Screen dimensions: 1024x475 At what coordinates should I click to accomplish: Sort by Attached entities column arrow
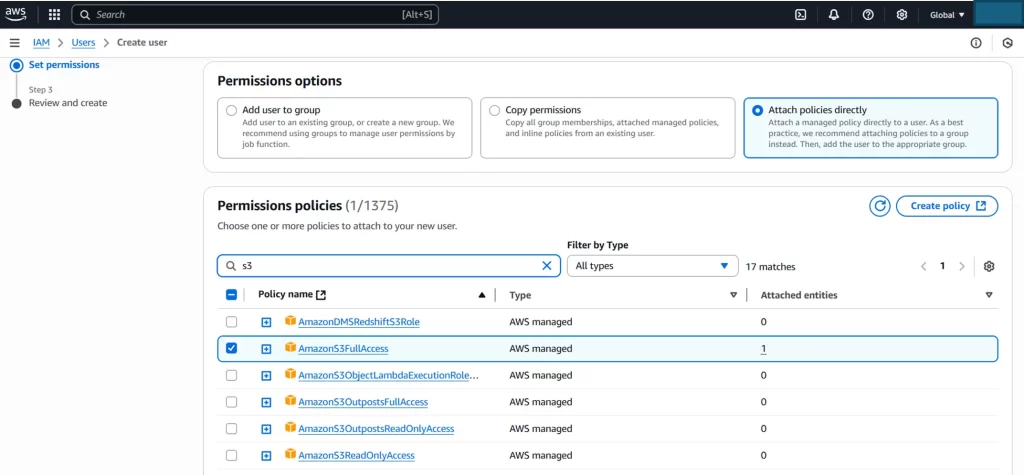point(989,295)
